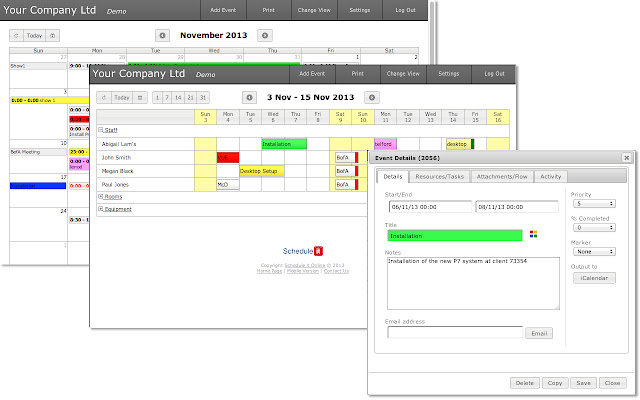Click the previous month arrow beside November 2013
Viewport: 640px width, 400px height.
(x=162, y=36)
